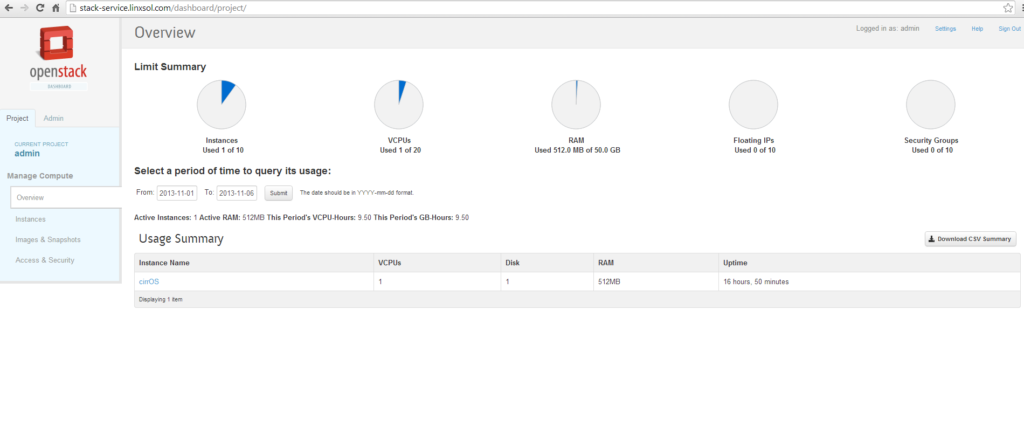Open the Settings link
This screenshot has width=1024, height=447.
click(x=946, y=29)
